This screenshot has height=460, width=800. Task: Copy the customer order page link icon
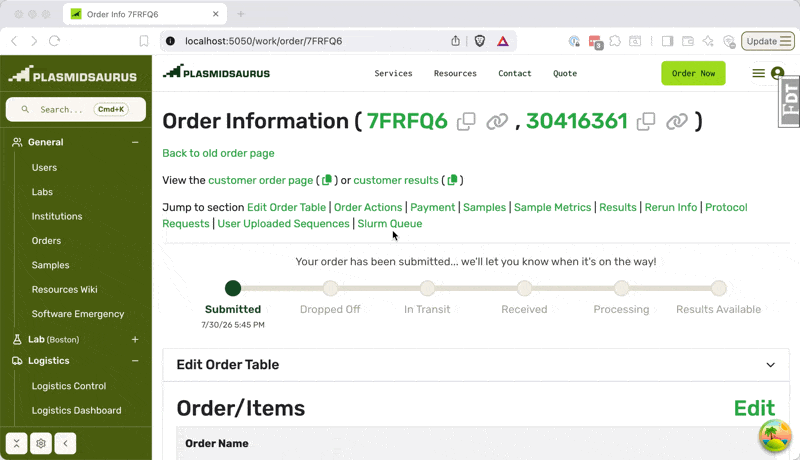[327, 180]
